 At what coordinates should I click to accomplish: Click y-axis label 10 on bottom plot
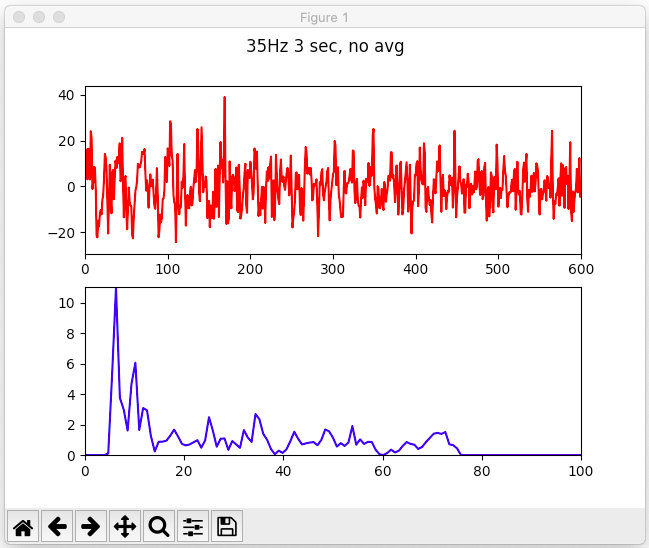coord(66,303)
